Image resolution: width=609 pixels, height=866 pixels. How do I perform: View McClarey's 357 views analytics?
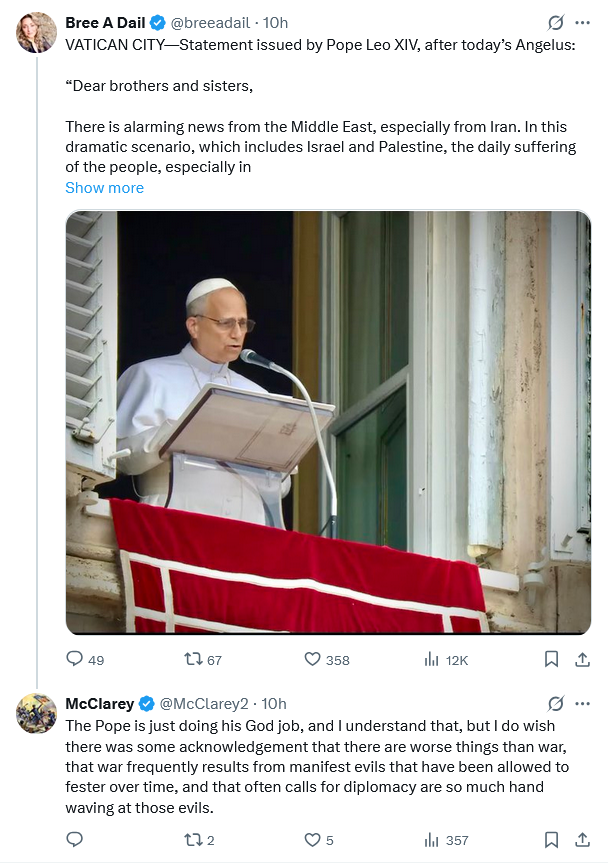[x=432, y=839]
